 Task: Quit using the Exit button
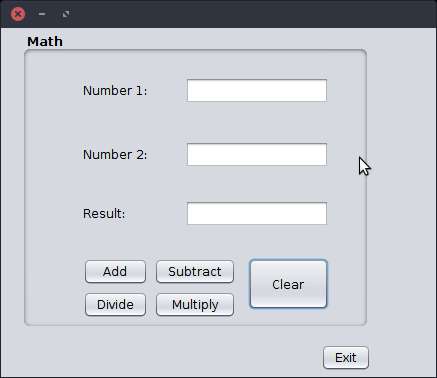point(346,358)
